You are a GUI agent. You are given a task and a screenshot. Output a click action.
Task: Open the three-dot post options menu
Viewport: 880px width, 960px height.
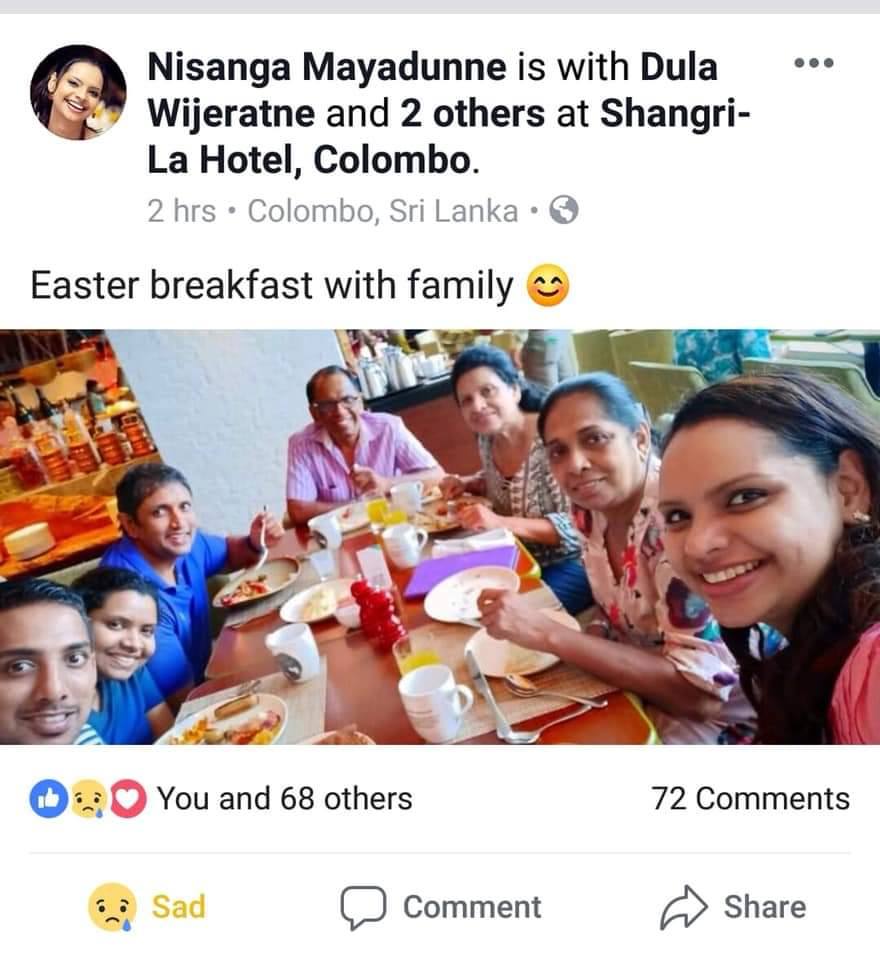[x=813, y=62]
